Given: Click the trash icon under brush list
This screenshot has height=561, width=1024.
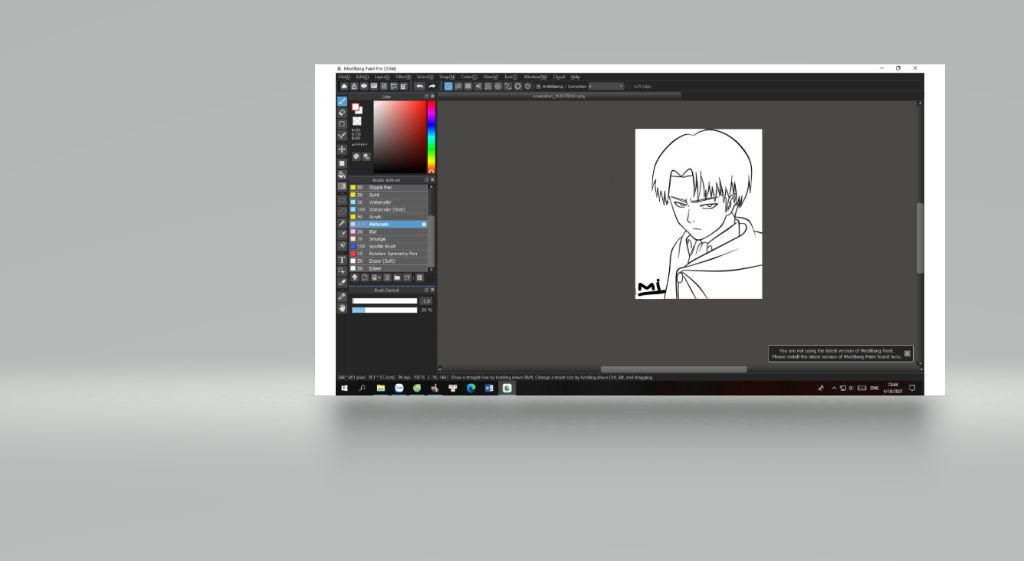Looking at the screenshot, I should pos(419,278).
